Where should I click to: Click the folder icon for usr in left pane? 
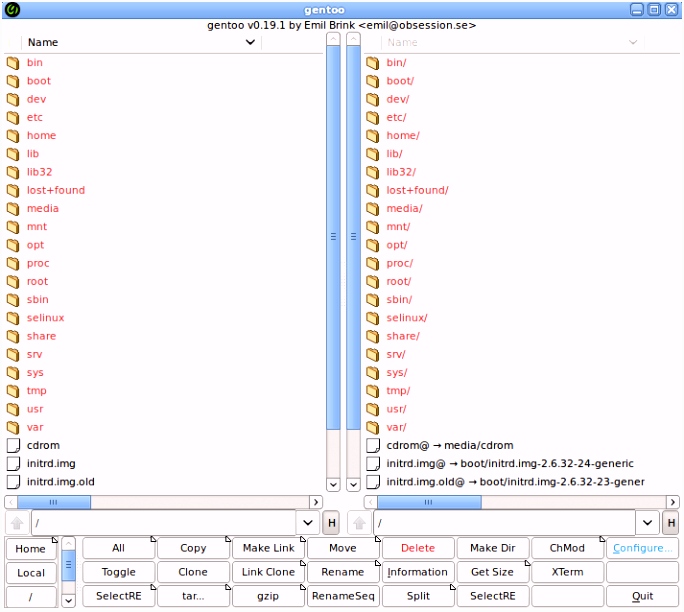click(13, 409)
